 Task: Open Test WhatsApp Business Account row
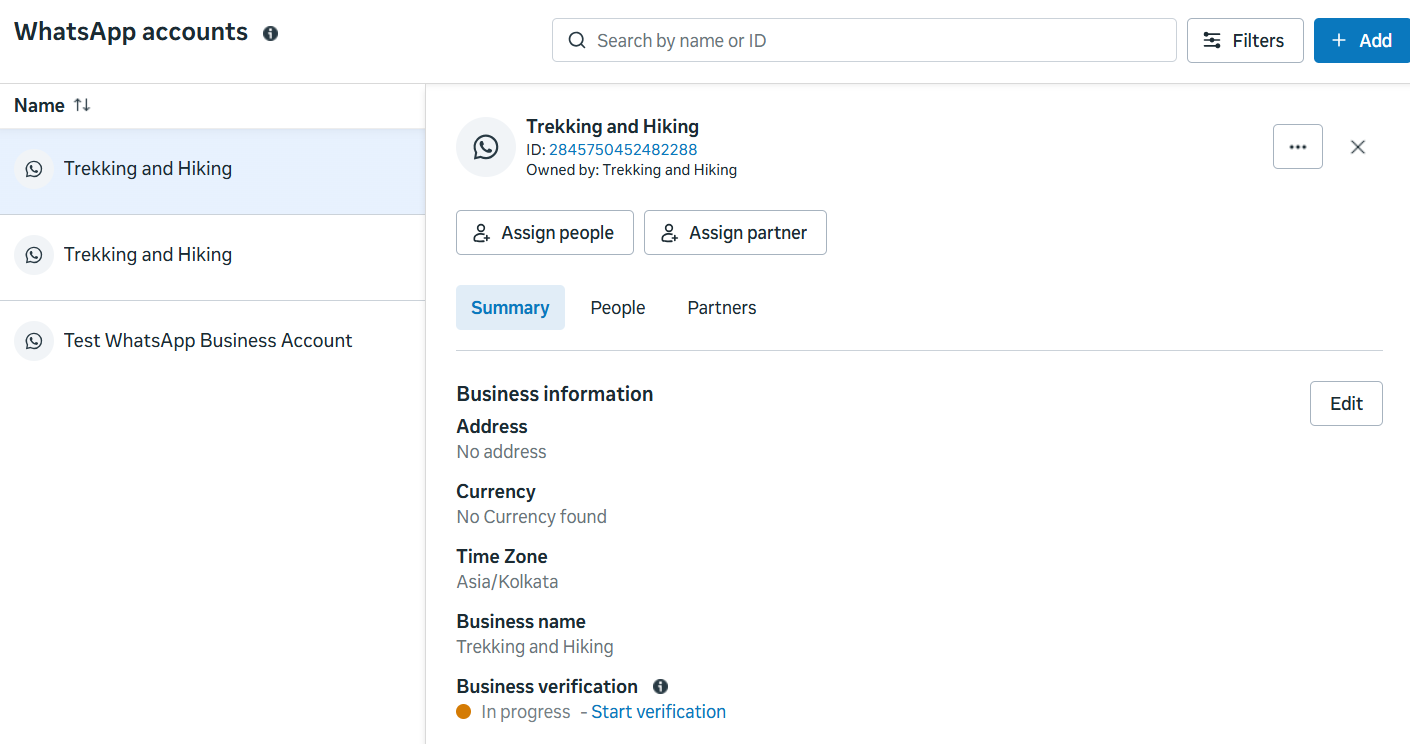coord(208,341)
